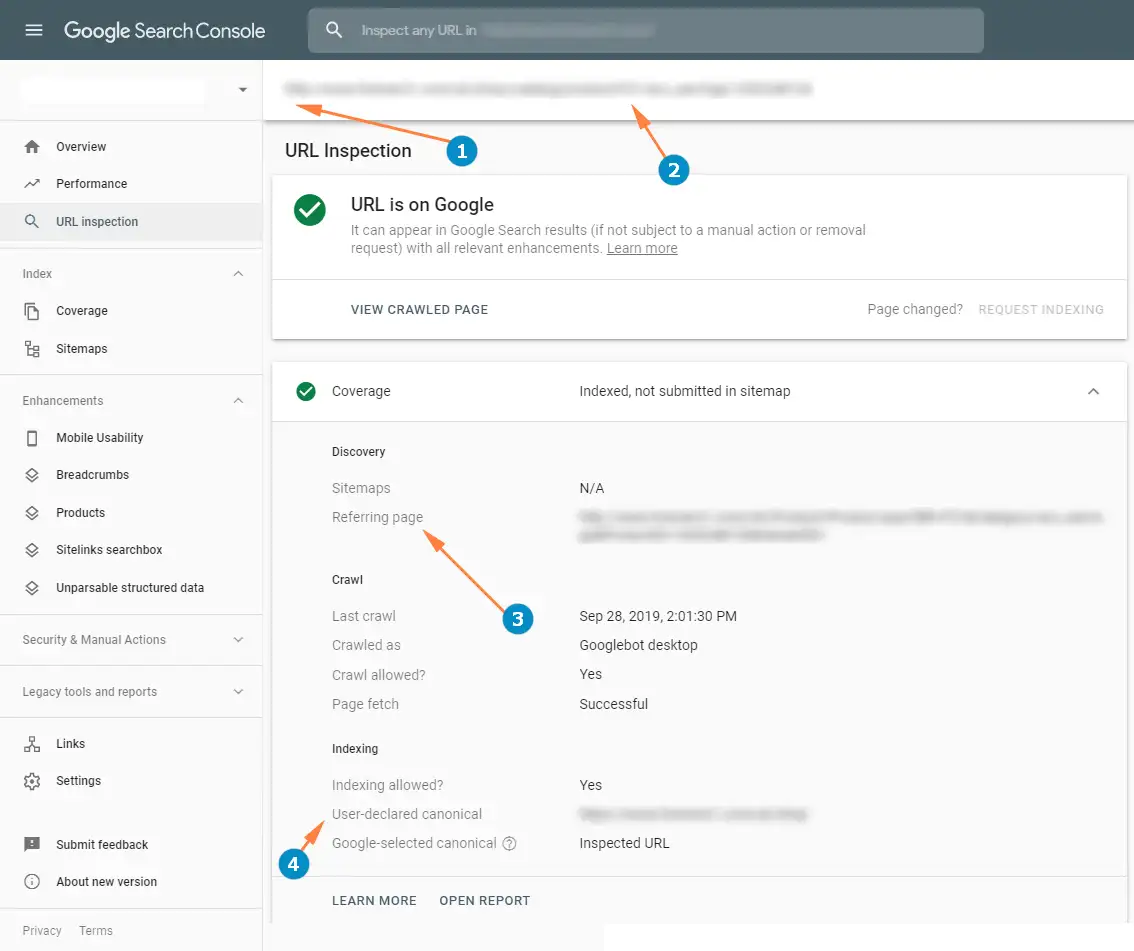Click the Mobile Usability phone icon
The image size is (1134, 951).
pos(32,438)
